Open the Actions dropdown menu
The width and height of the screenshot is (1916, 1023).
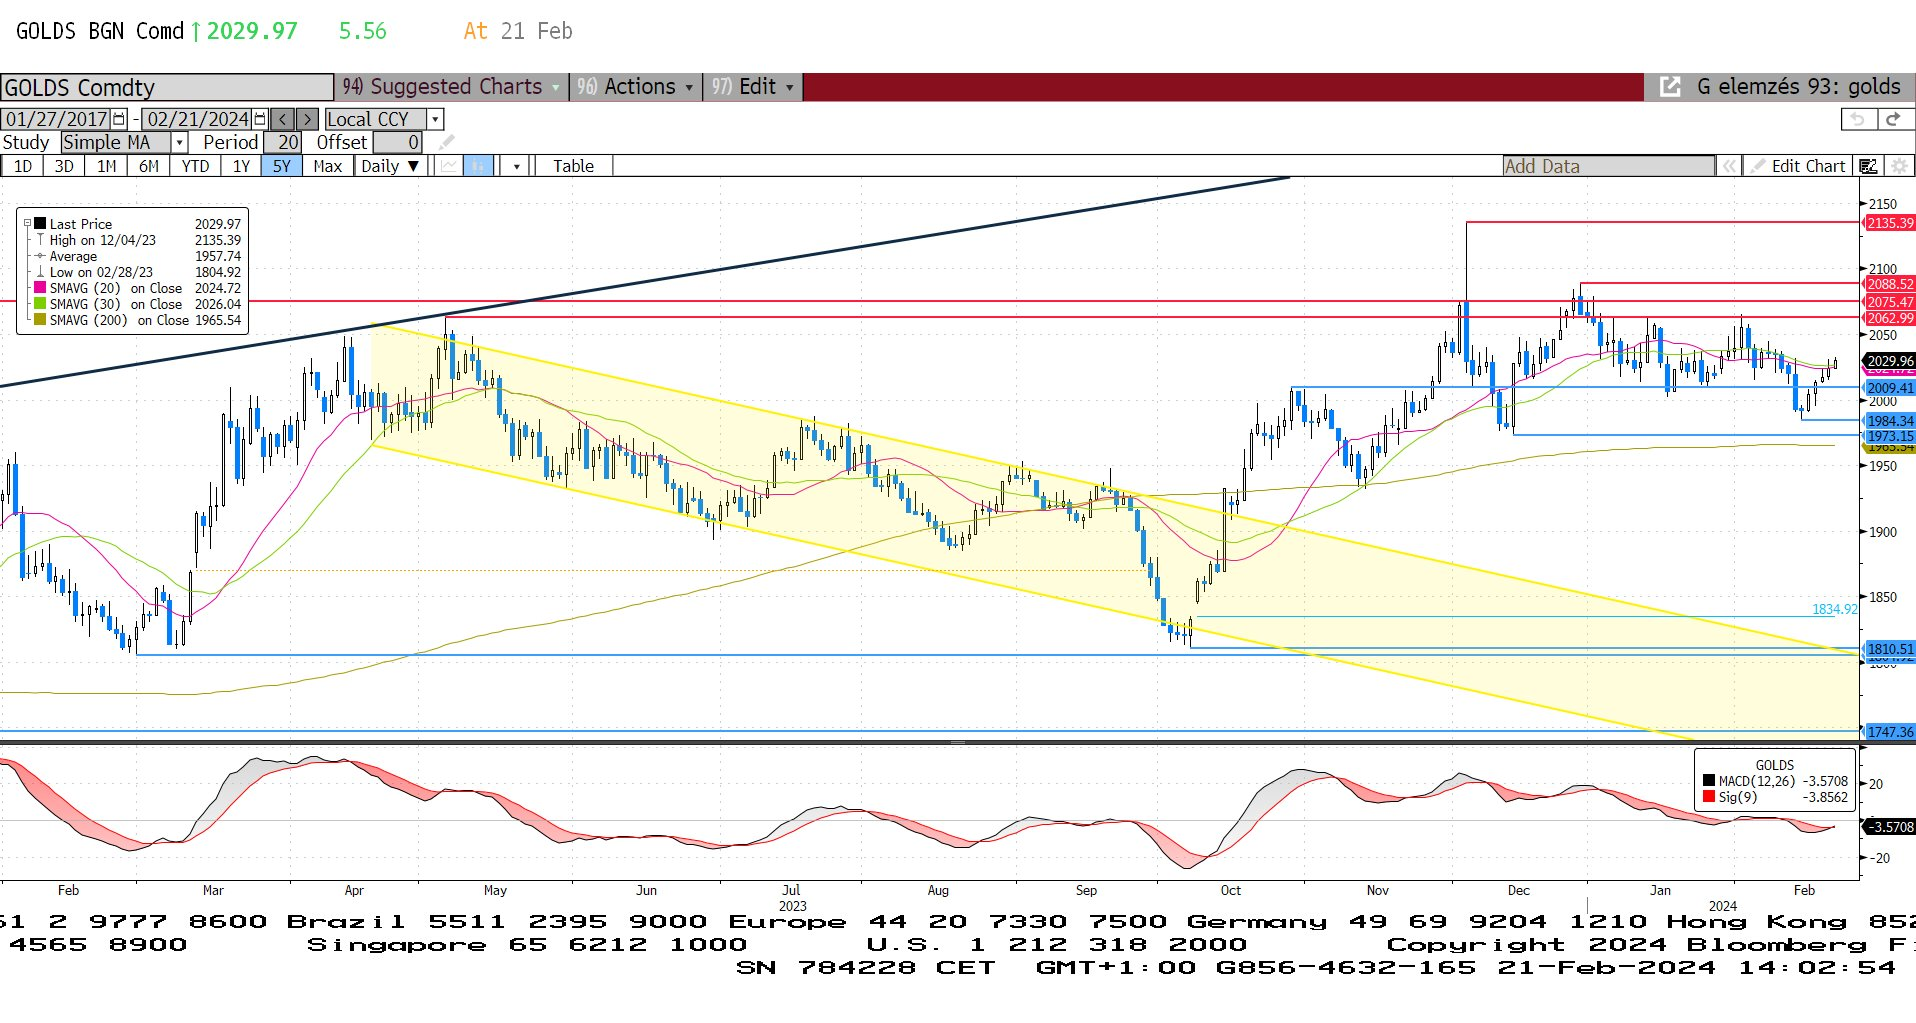click(635, 87)
